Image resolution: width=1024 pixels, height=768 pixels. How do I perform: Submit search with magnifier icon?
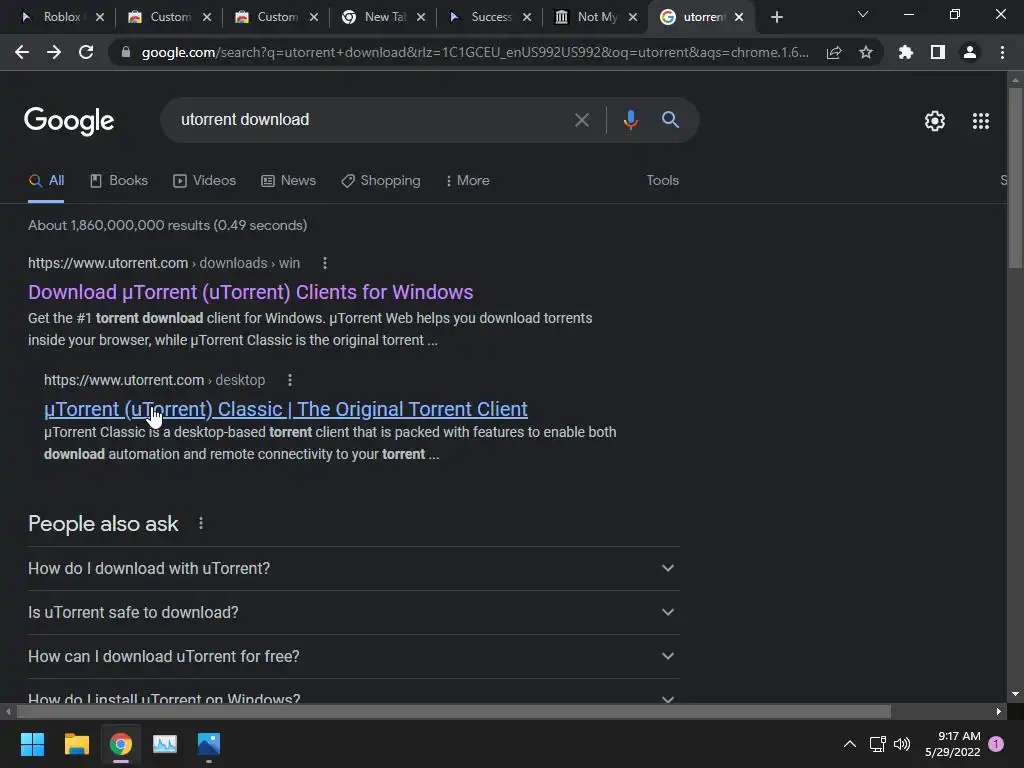point(670,120)
